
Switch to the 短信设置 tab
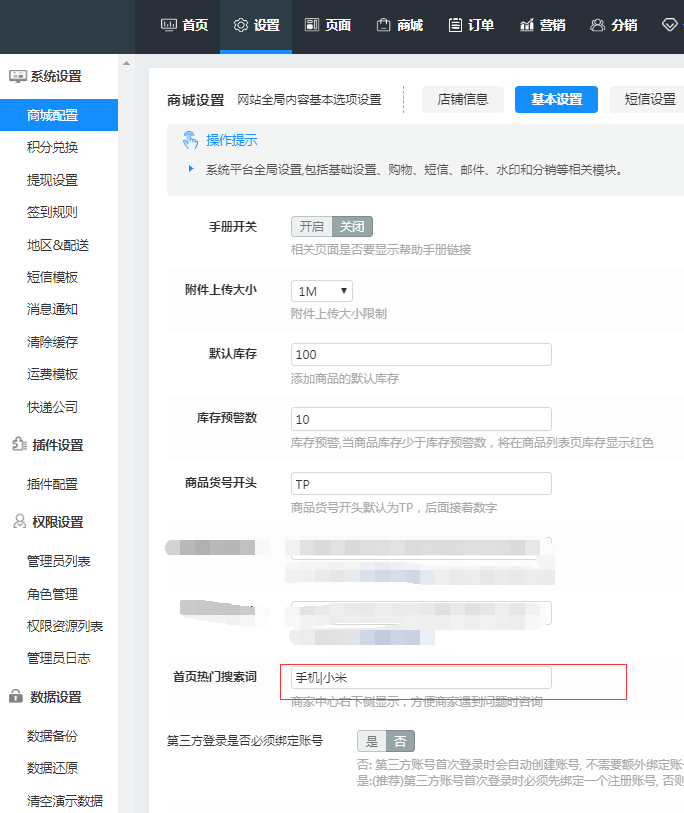pos(649,99)
